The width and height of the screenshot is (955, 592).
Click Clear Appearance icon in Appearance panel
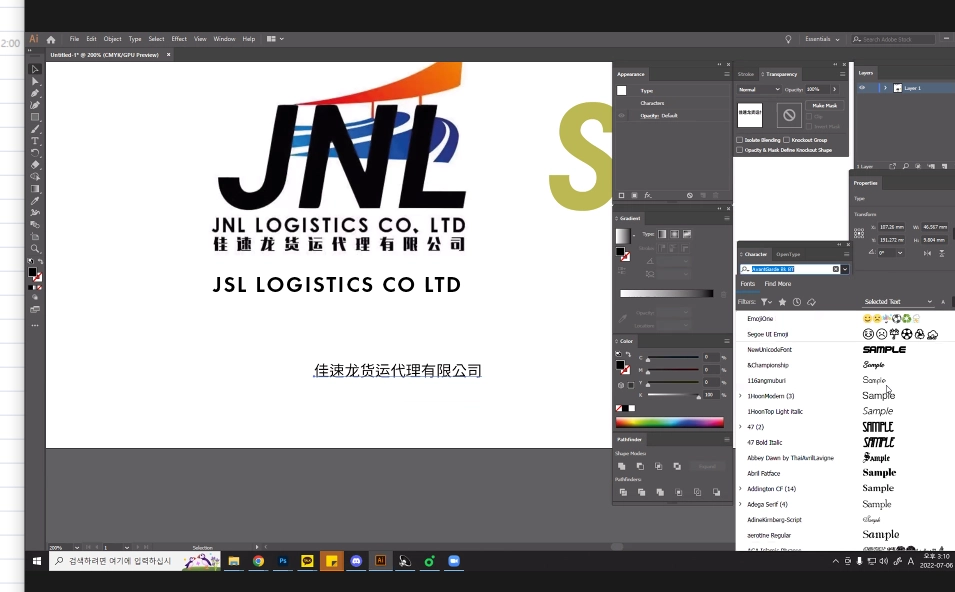coord(689,196)
